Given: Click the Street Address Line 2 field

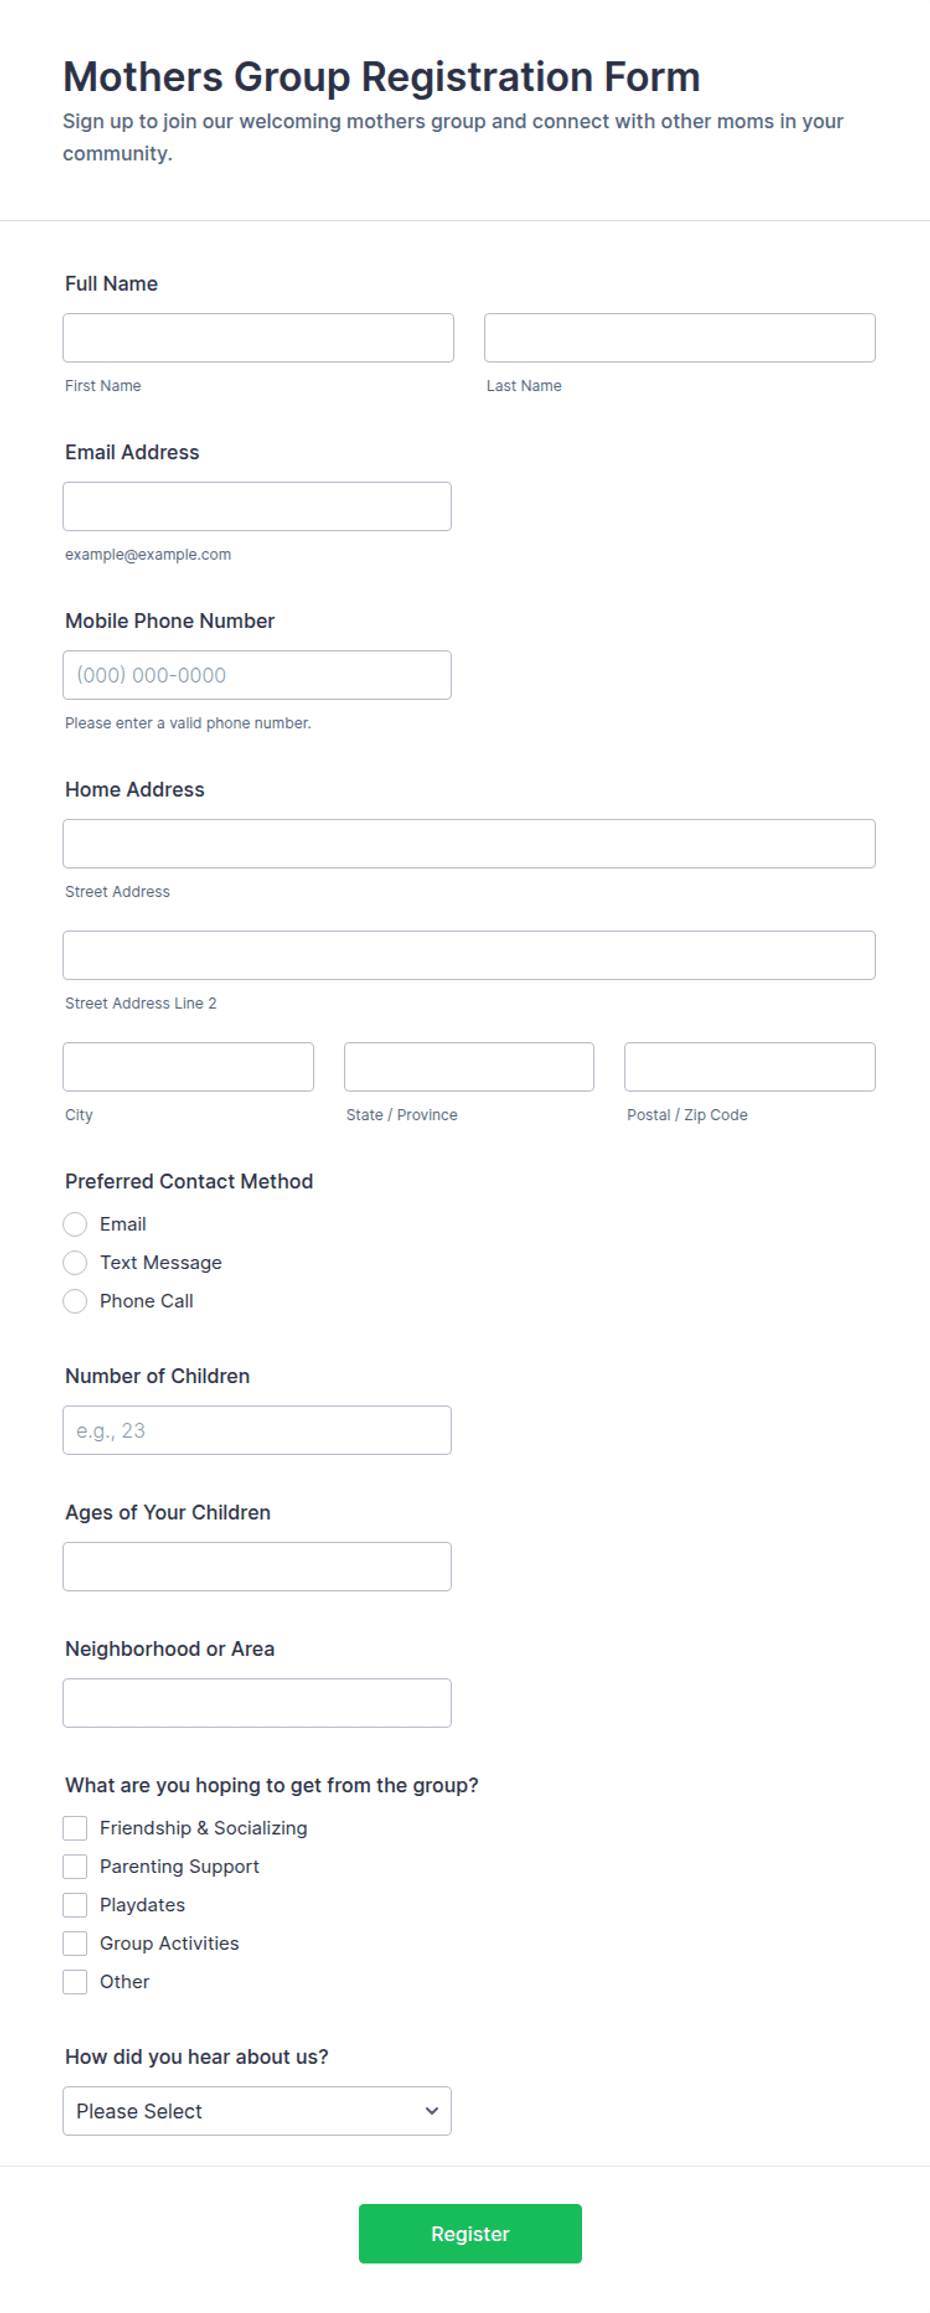Looking at the screenshot, I should click(x=469, y=956).
